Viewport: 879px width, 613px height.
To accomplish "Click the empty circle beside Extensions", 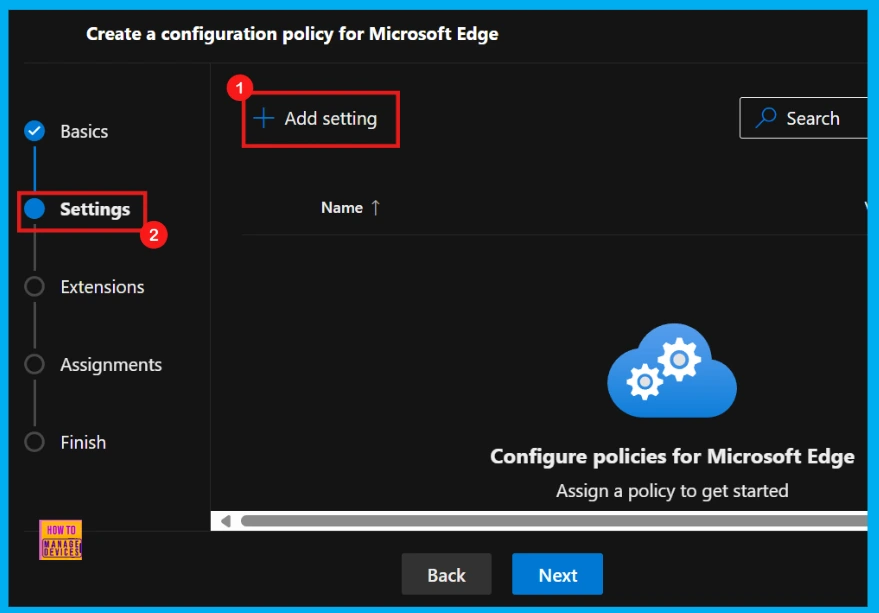I will (x=35, y=286).
